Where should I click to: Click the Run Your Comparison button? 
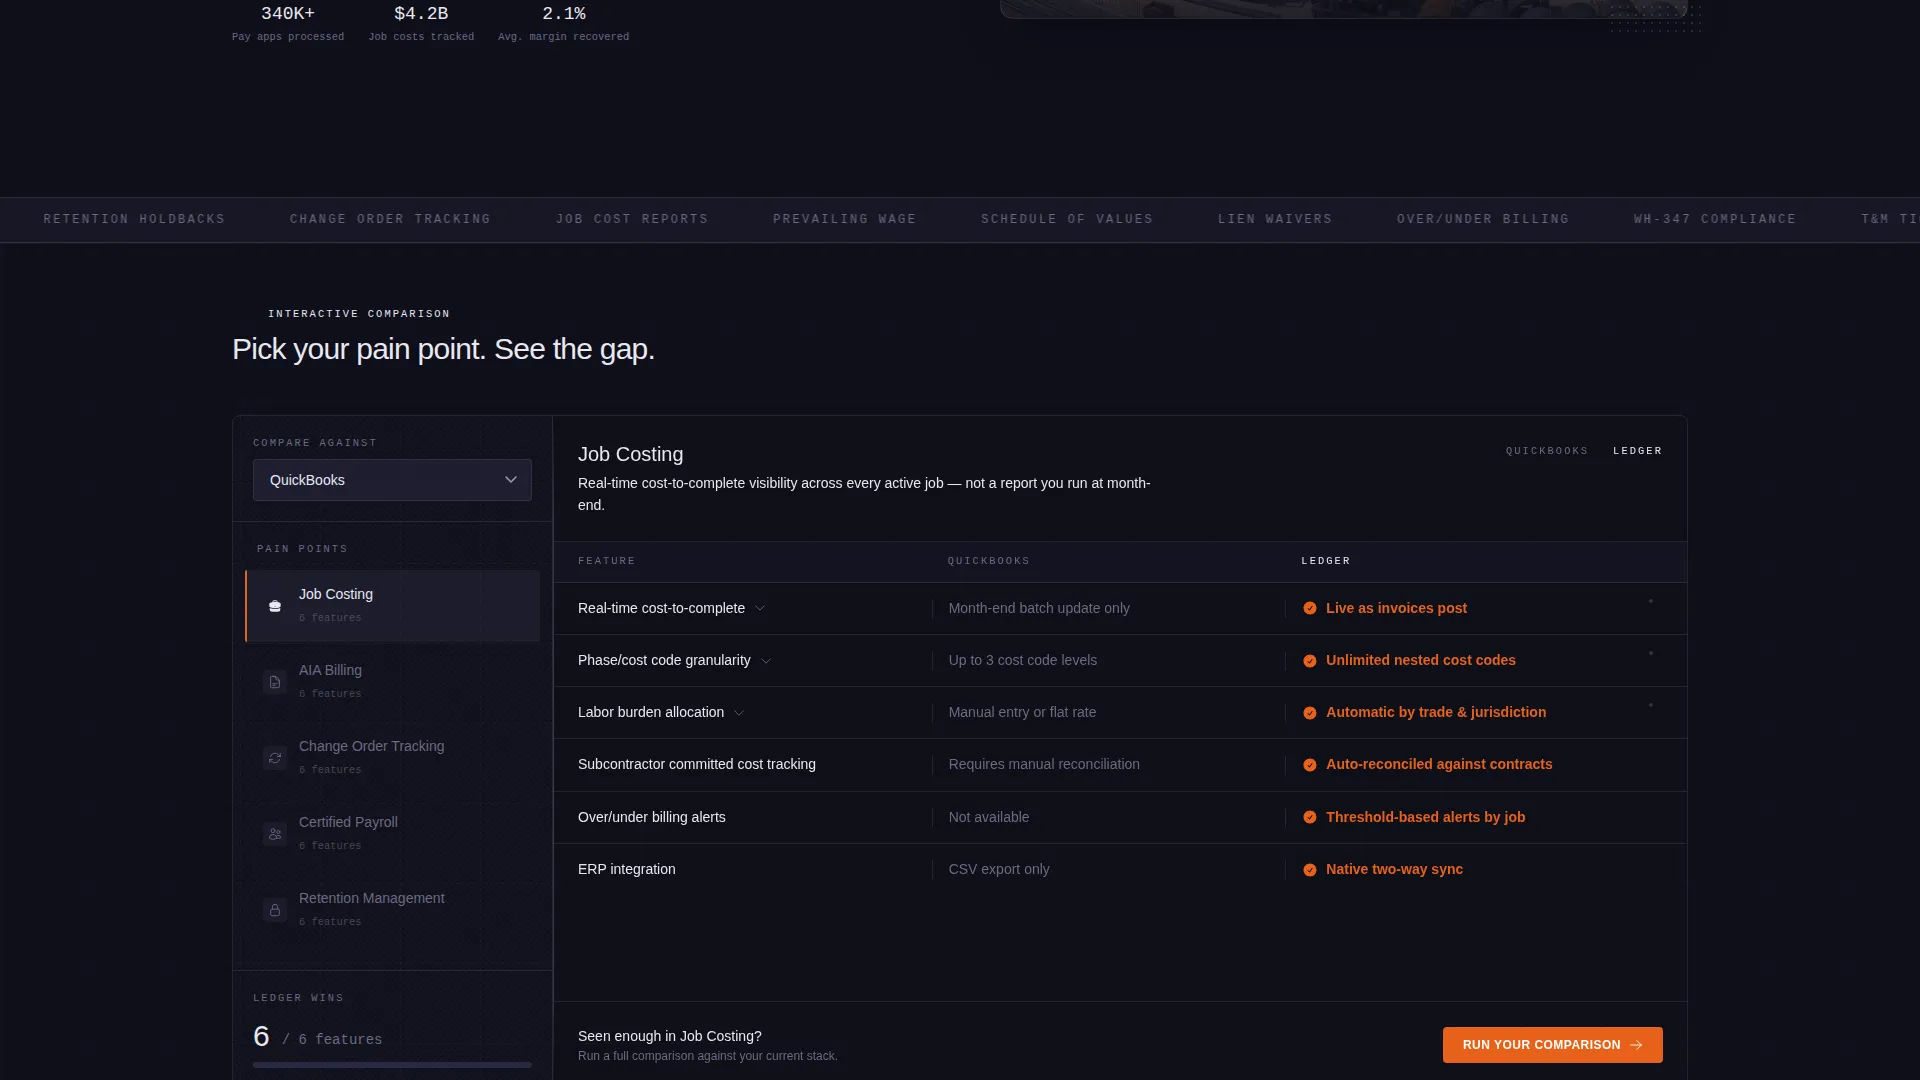1552,1045
